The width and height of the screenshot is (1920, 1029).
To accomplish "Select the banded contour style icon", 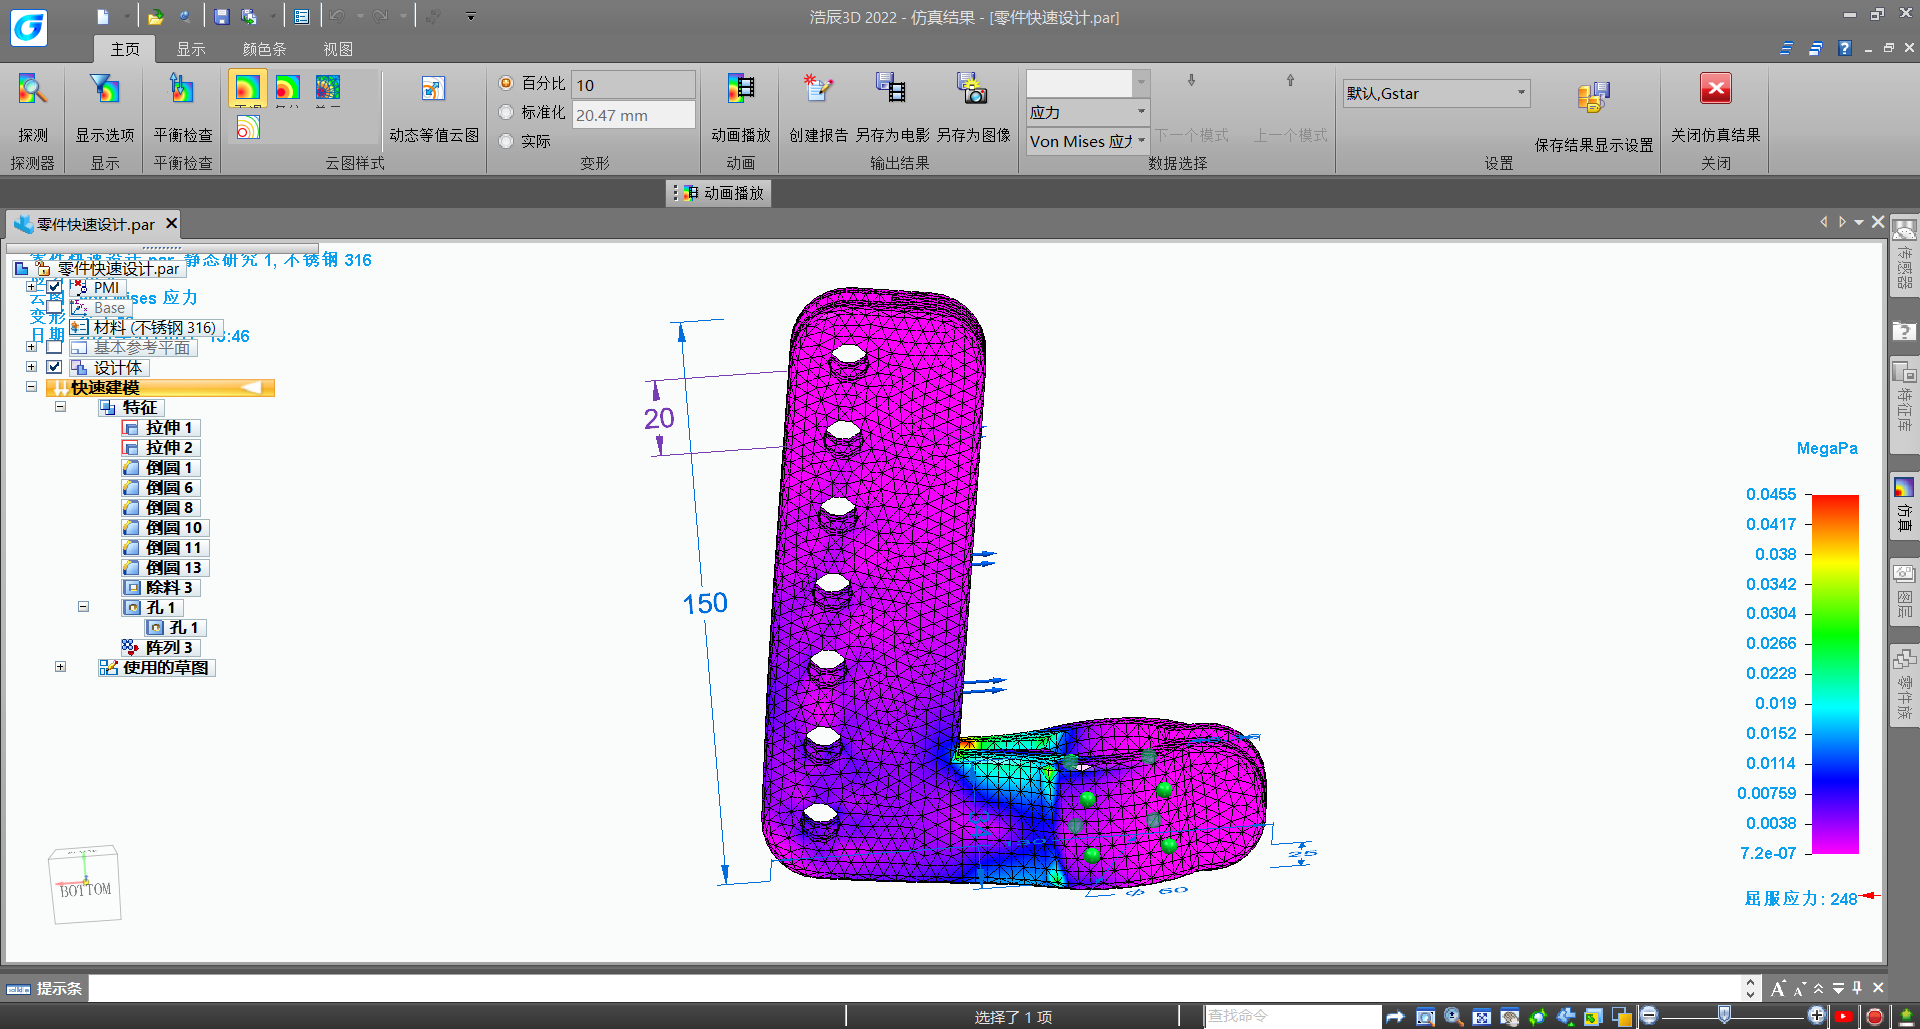I will click(288, 88).
